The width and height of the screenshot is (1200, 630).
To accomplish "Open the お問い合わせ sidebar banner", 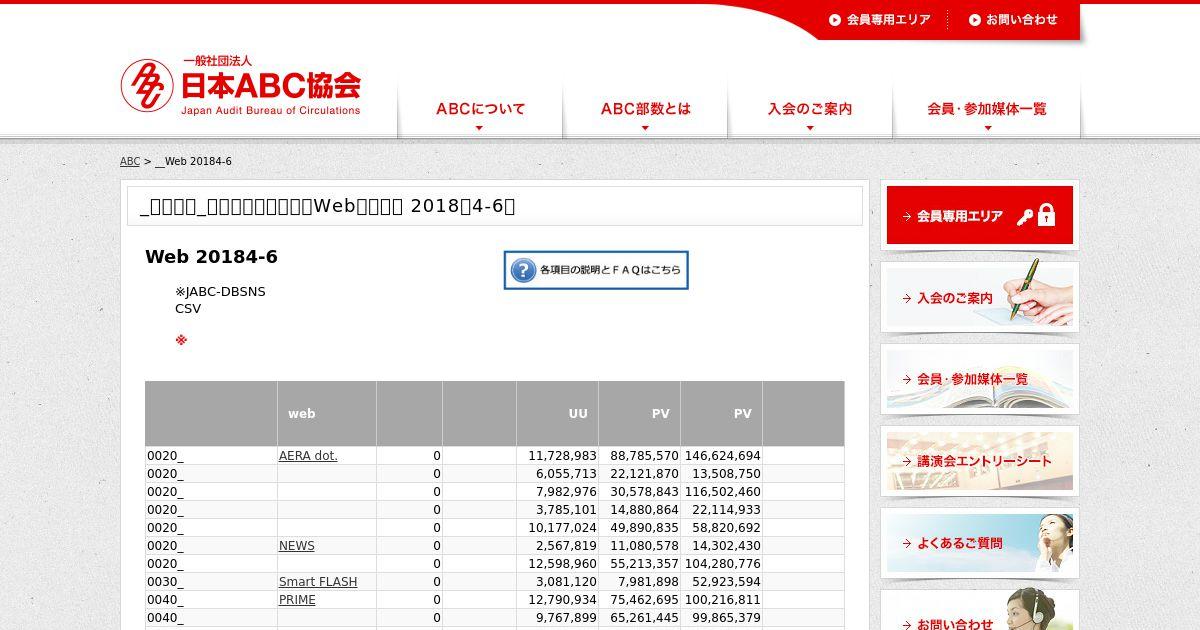I will pos(980,612).
